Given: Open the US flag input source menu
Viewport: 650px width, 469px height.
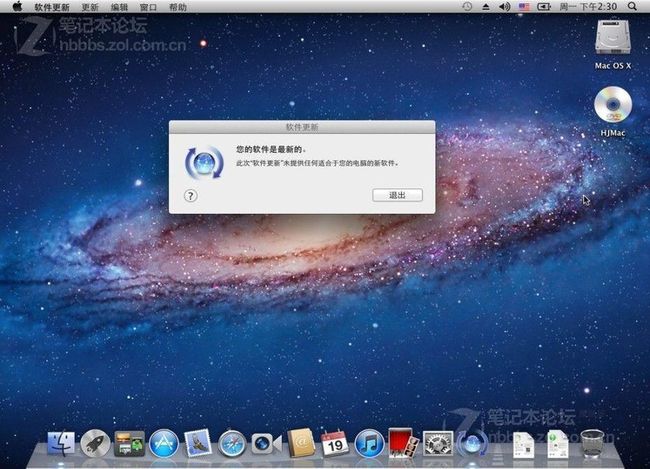Looking at the screenshot, I should (x=524, y=7).
